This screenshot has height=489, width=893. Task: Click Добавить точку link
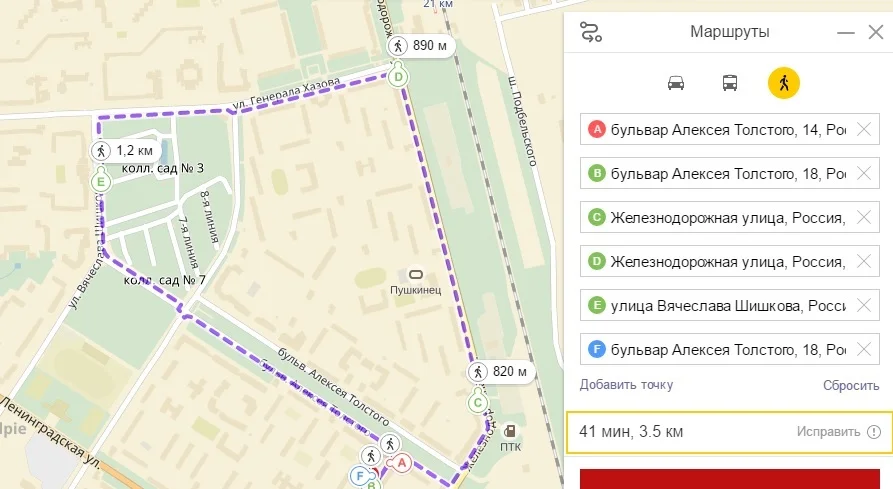point(626,385)
